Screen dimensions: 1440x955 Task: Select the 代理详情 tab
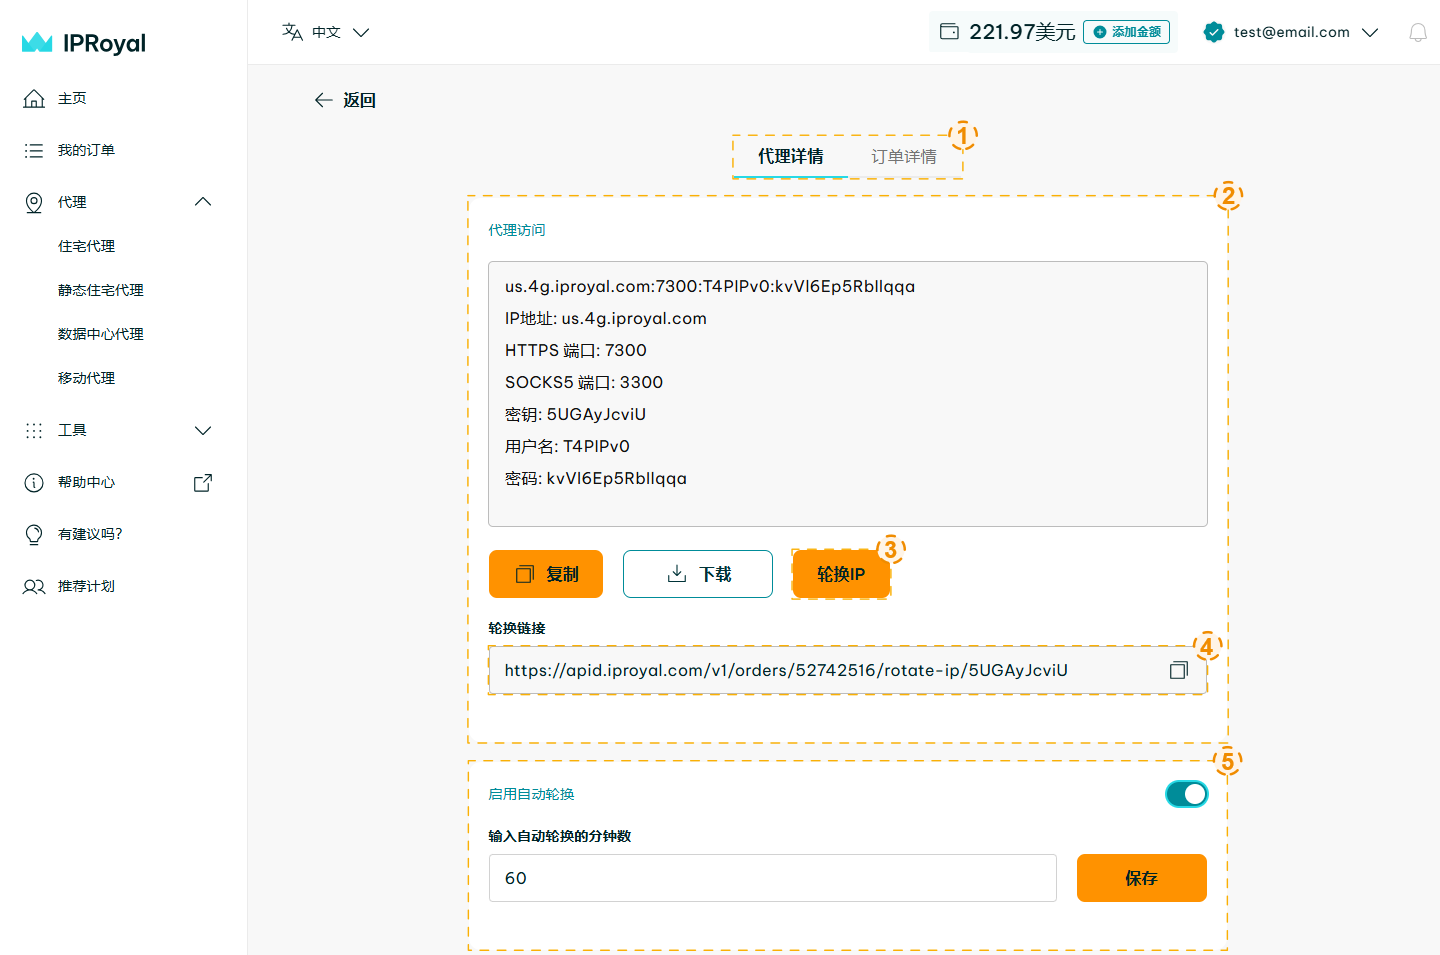[x=790, y=157]
